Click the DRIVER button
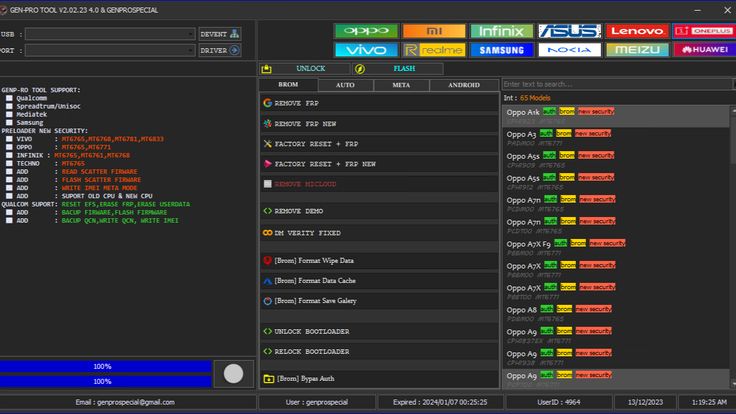The height and width of the screenshot is (414, 736). coord(220,50)
